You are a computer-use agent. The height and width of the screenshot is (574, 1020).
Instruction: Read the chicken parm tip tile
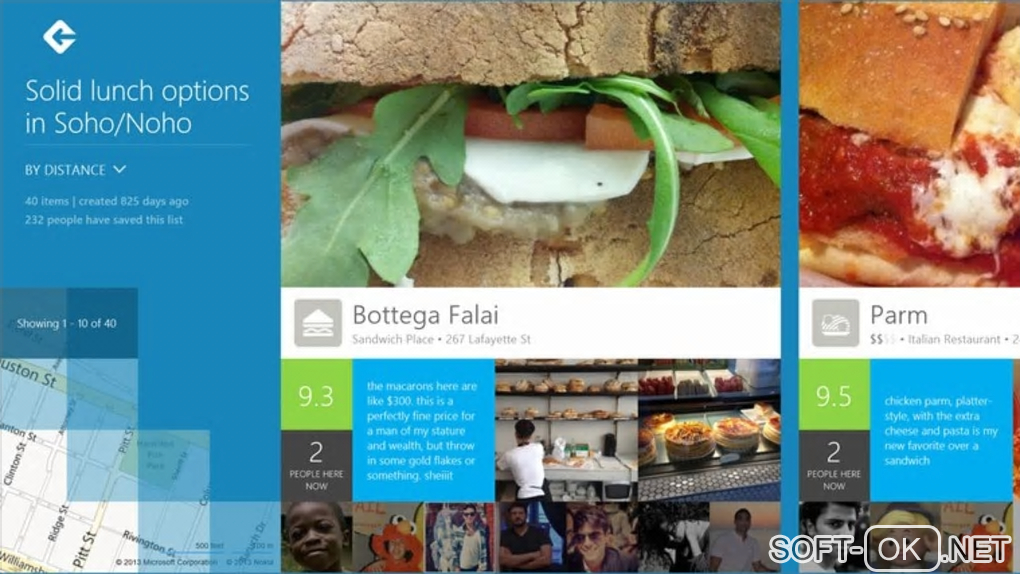(x=941, y=430)
